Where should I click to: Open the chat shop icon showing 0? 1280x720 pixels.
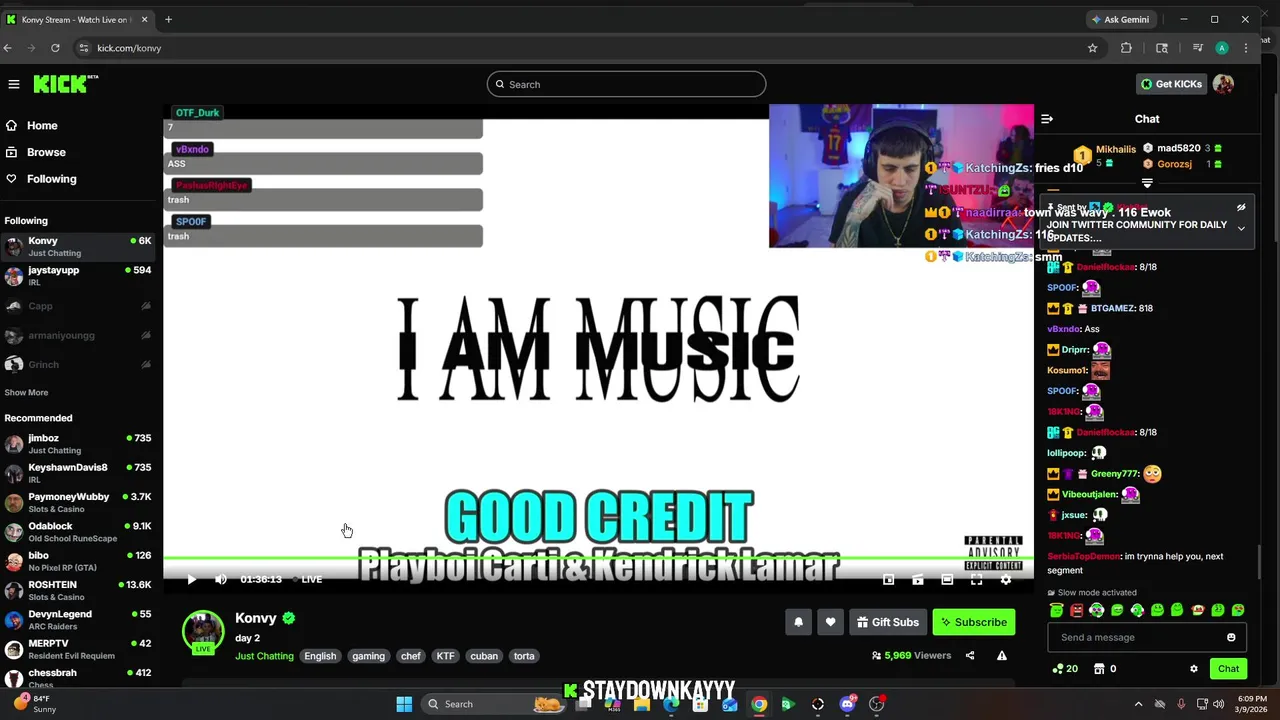click(x=1105, y=669)
